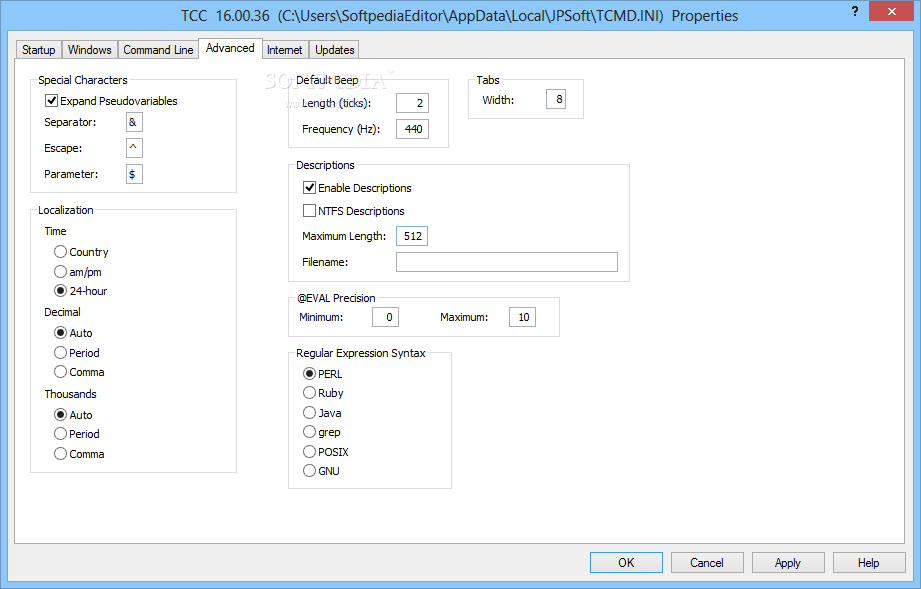This screenshot has width=921, height=589.
Task: Click the descriptions Filename field
Action: (507, 262)
